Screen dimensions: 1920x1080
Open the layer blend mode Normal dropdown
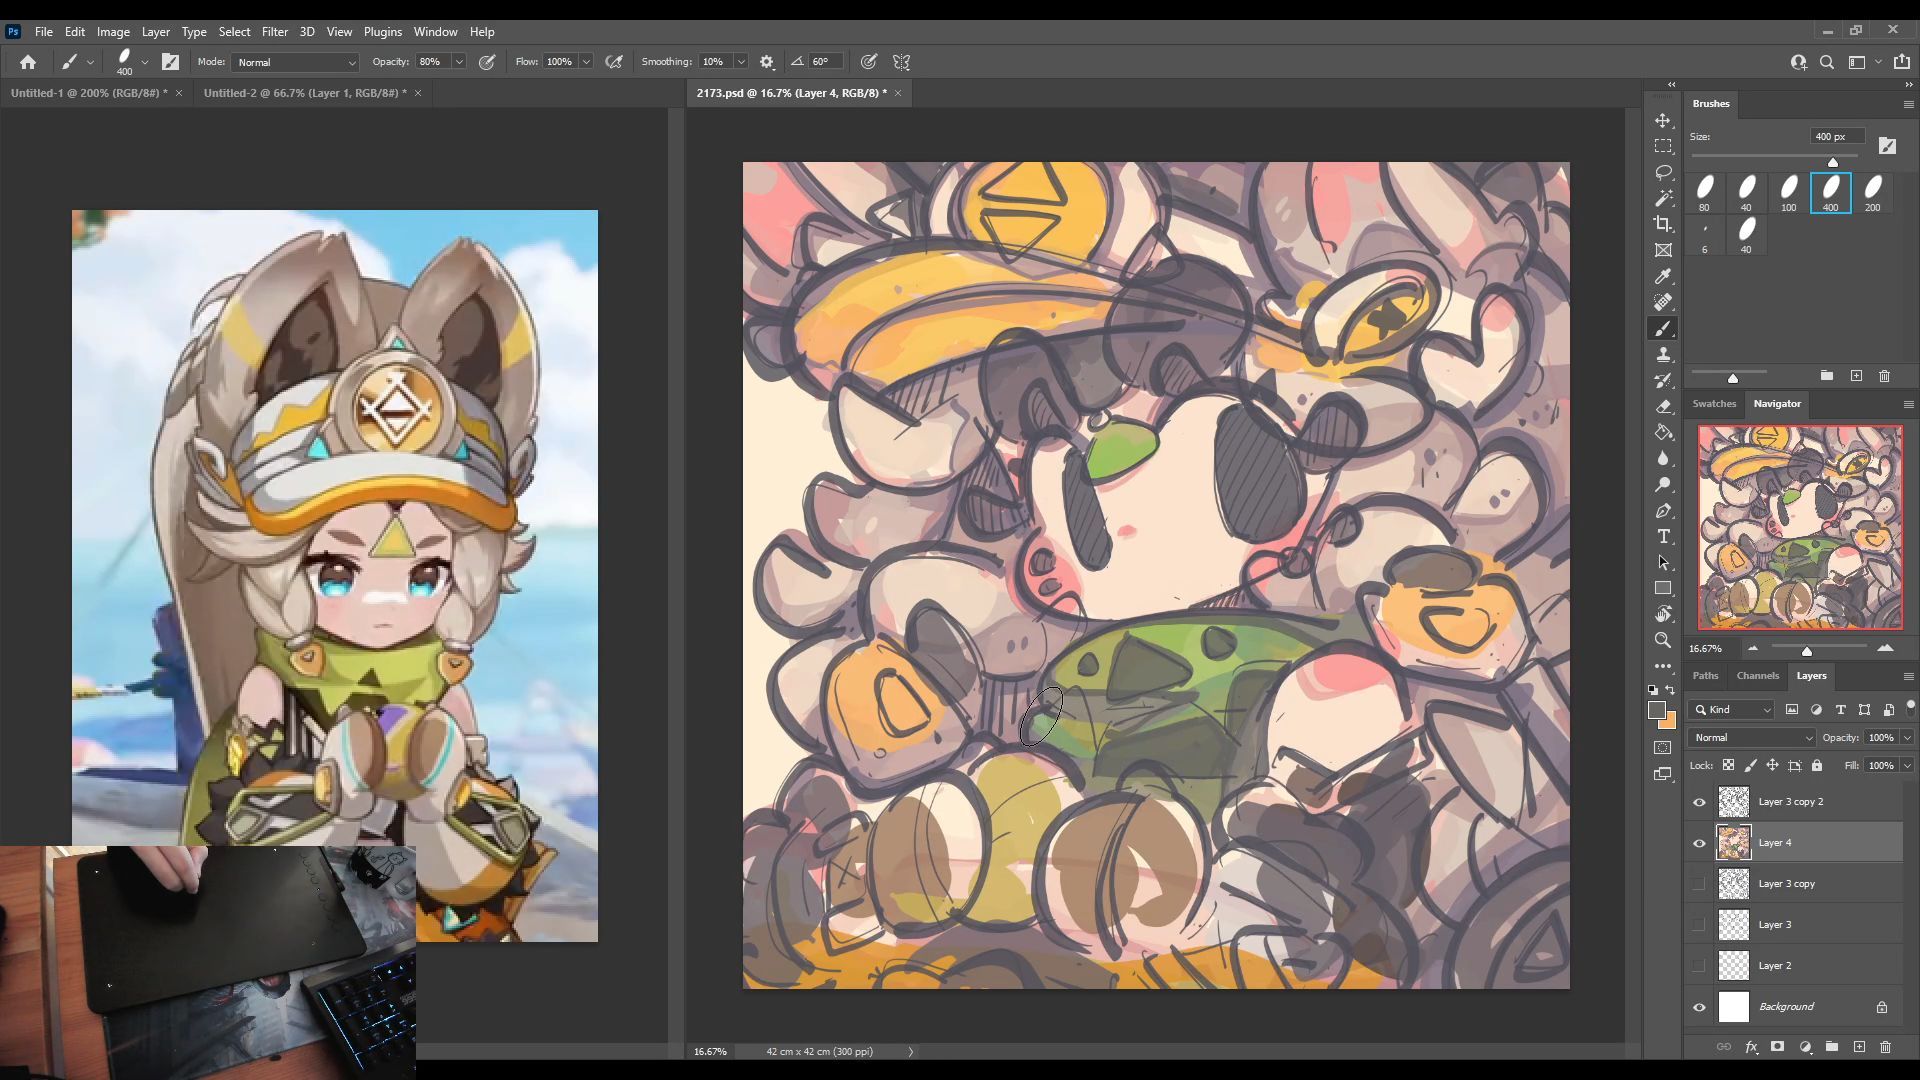(x=1752, y=737)
